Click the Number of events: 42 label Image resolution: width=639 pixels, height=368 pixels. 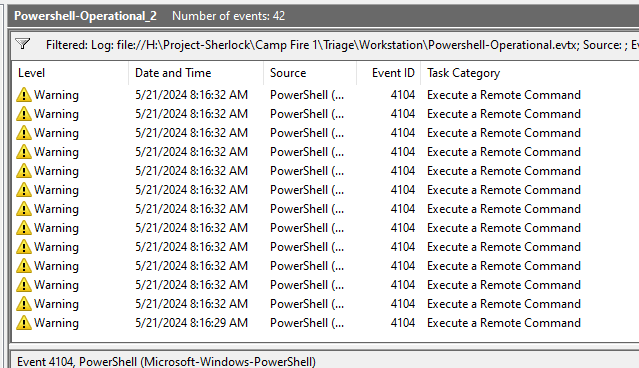(228, 16)
